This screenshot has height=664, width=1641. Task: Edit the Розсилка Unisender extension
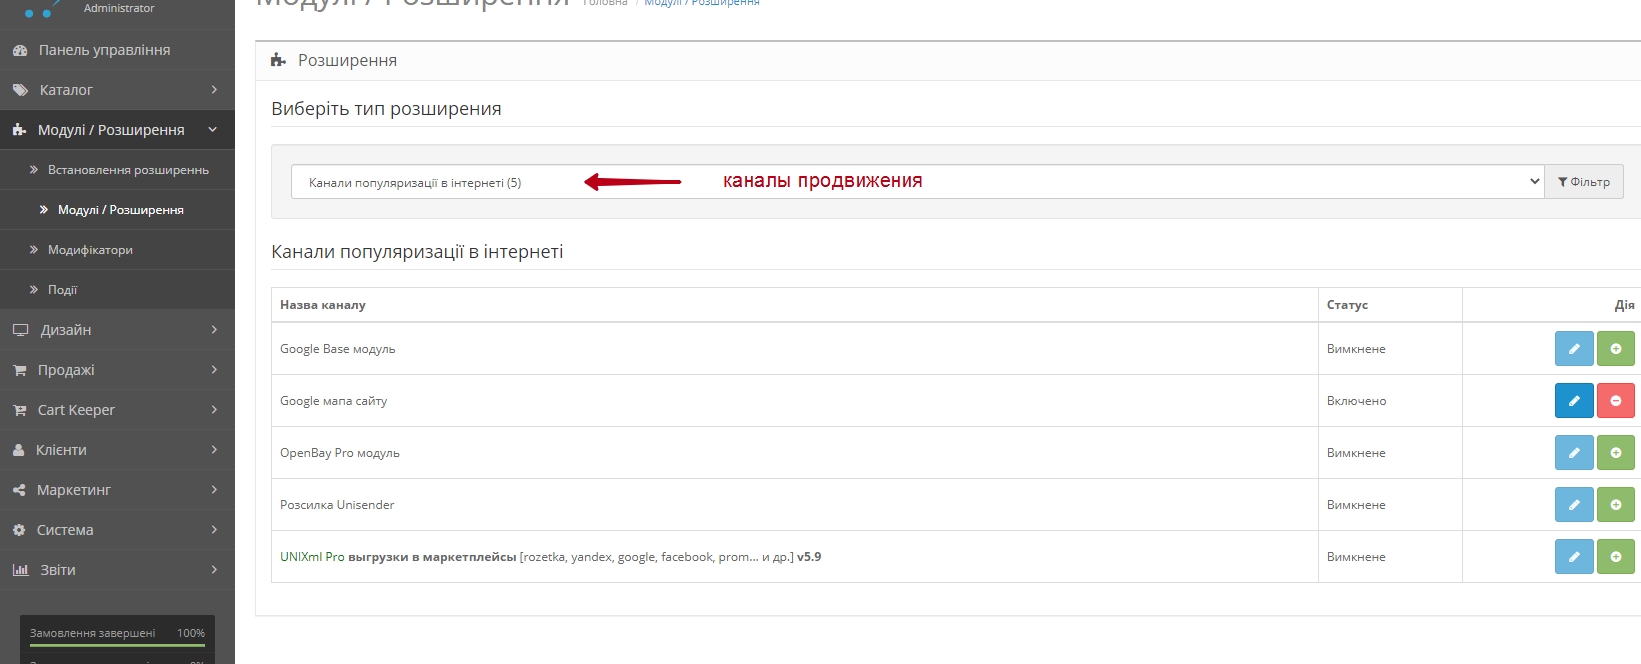pos(1573,505)
